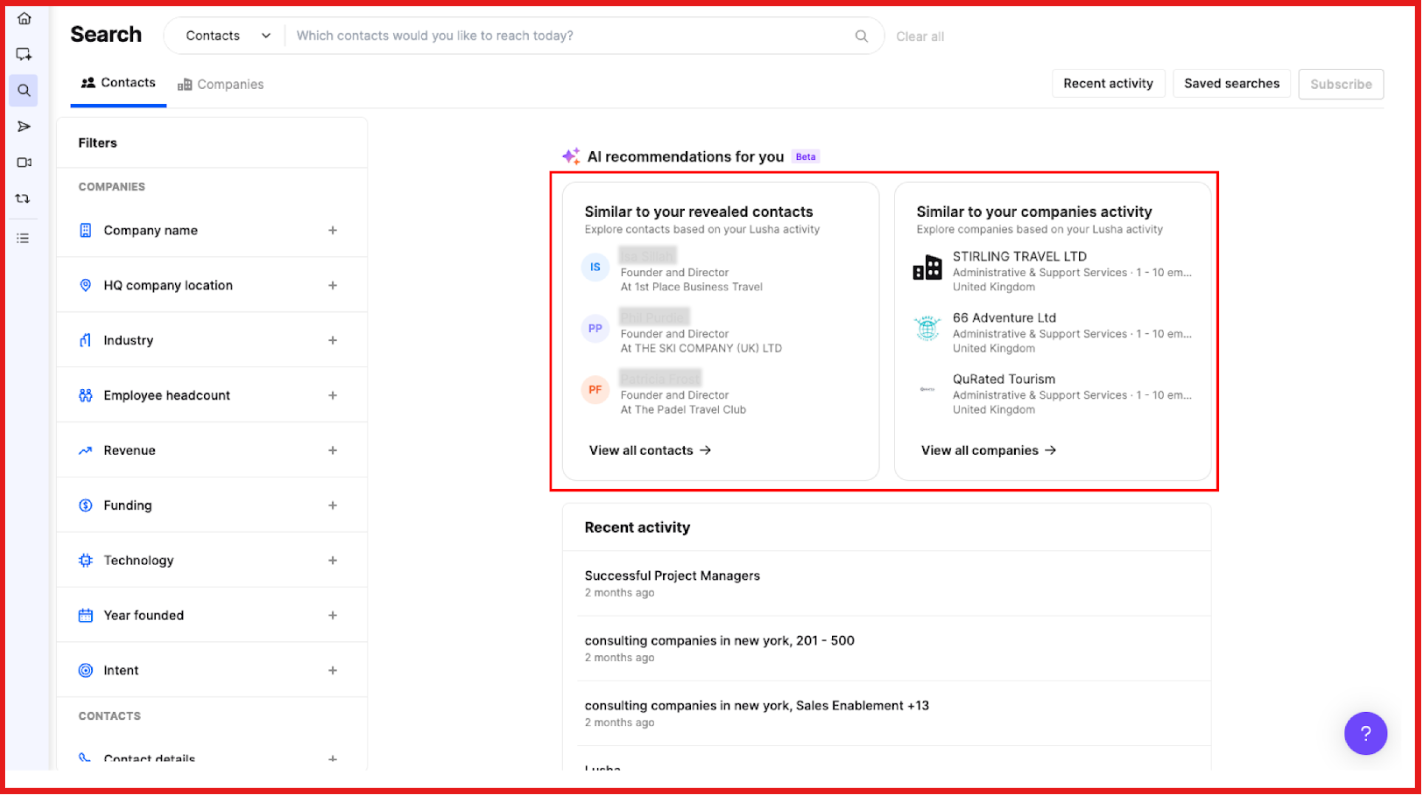
Task: Click the QuRated Tourism name
Action: coord(1003,379)
